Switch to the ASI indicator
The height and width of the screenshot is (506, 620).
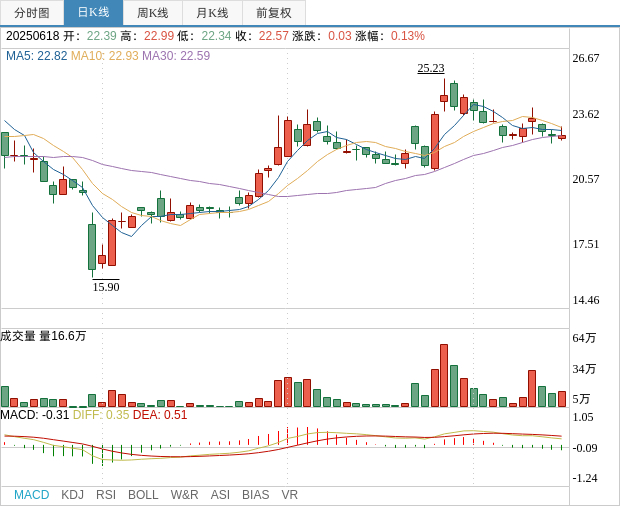(x=220, y=495)
